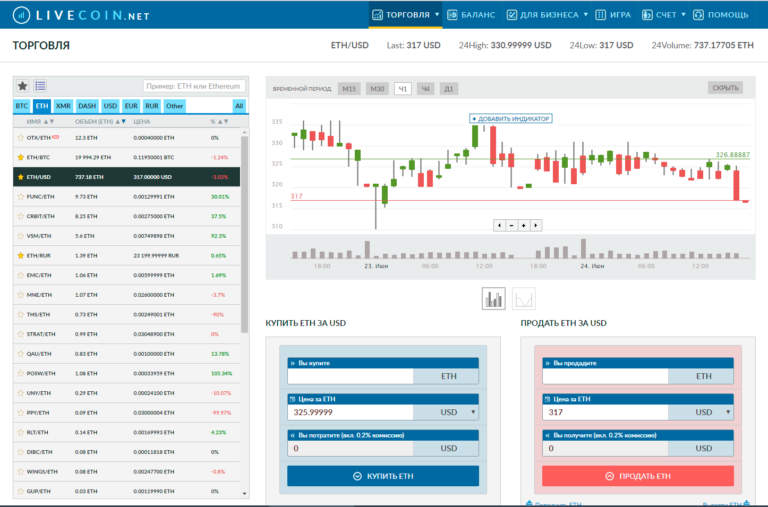The width and height of the screenshot is (768, 507).
Task: Open the БАЛАНС page
Action: coord(471,15)
